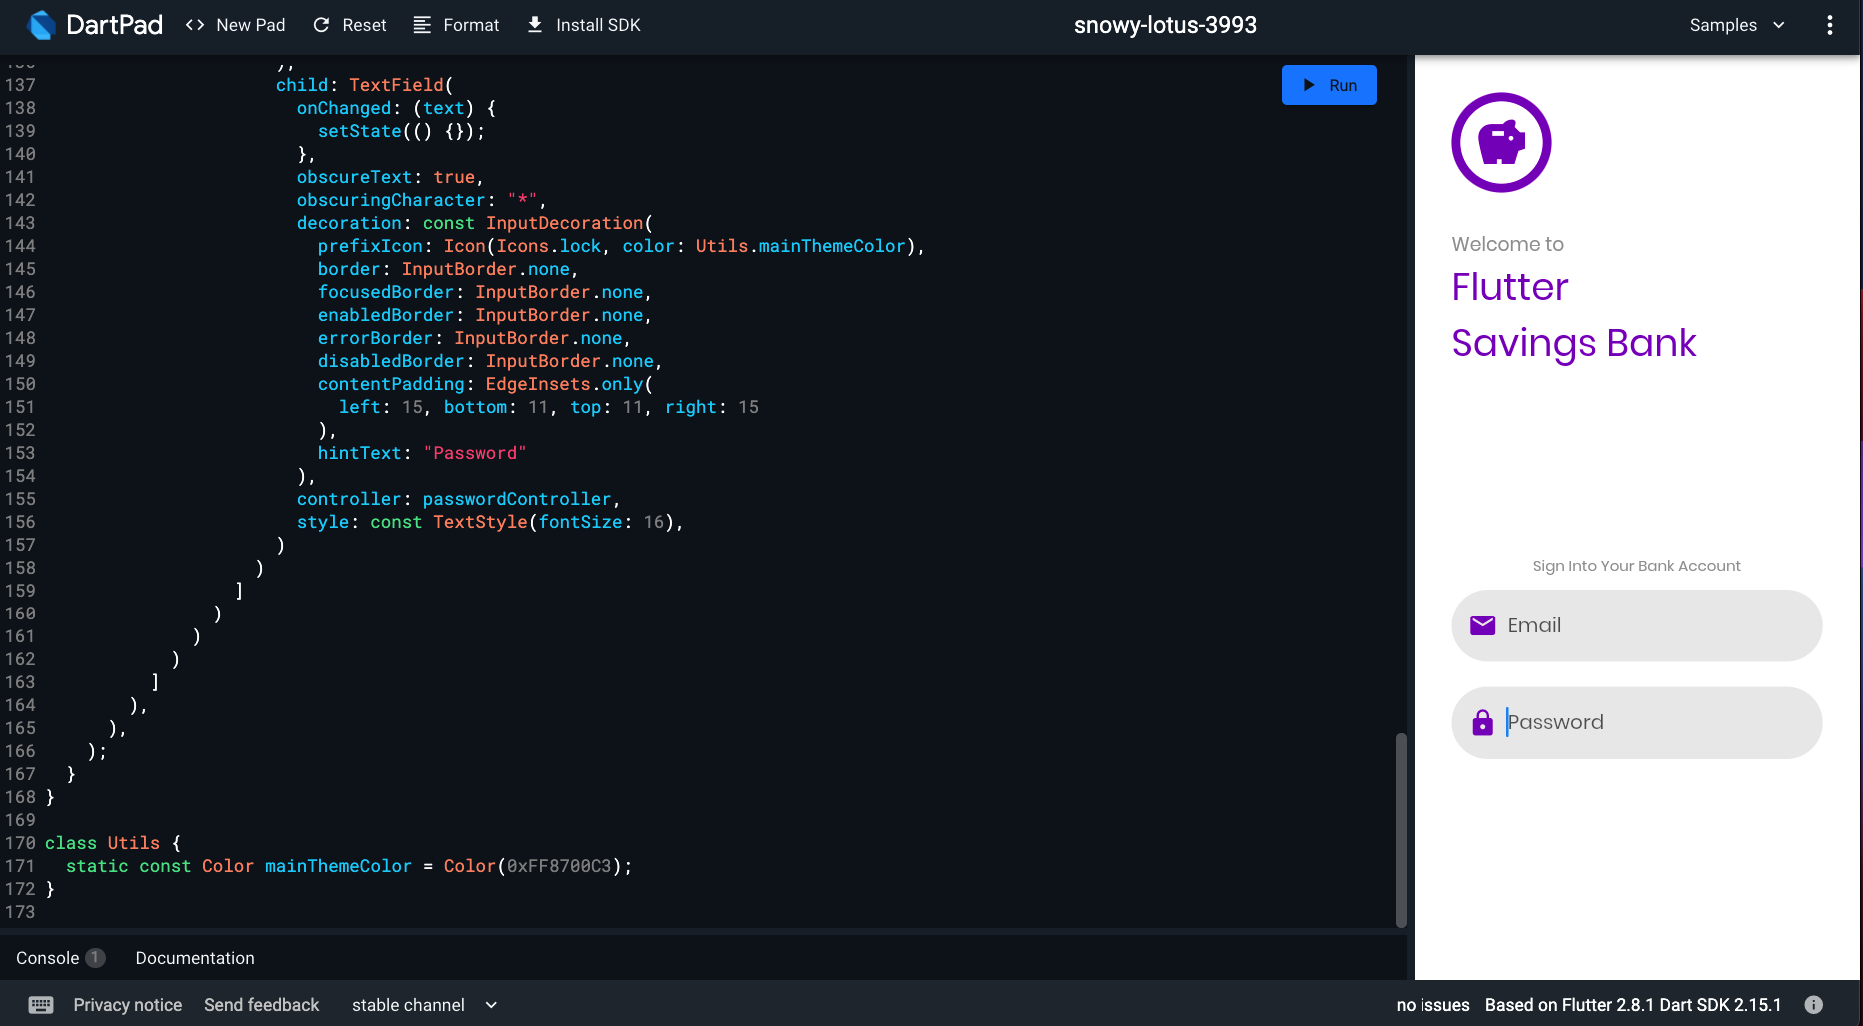
Task: Click the no issues status text
Action: pos(1433,1005)
